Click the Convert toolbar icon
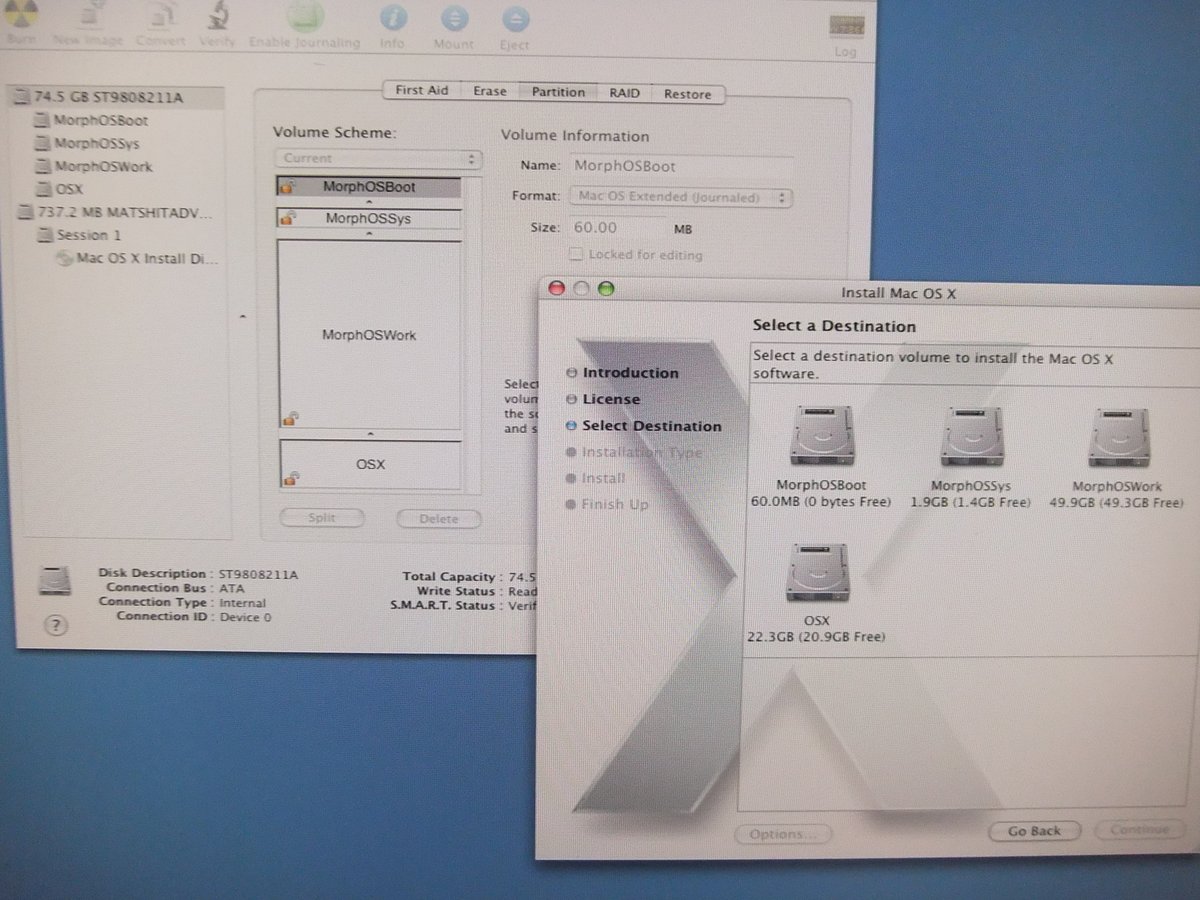This screenshot has height=900, width=1200. tap(161, 16)
